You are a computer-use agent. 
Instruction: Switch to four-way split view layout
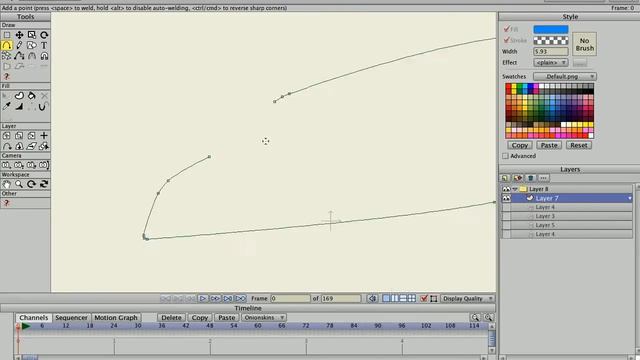pos(412,298)
